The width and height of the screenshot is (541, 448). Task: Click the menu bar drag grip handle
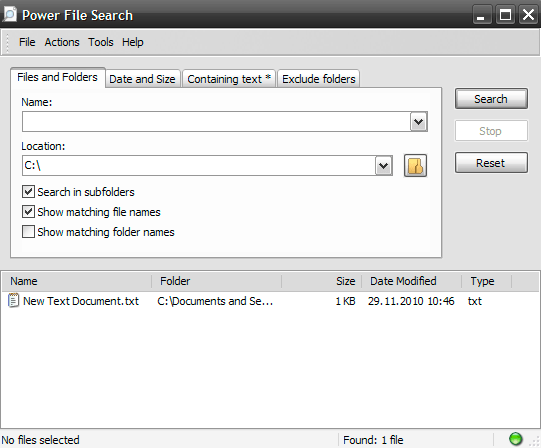[x=7, y=42]
